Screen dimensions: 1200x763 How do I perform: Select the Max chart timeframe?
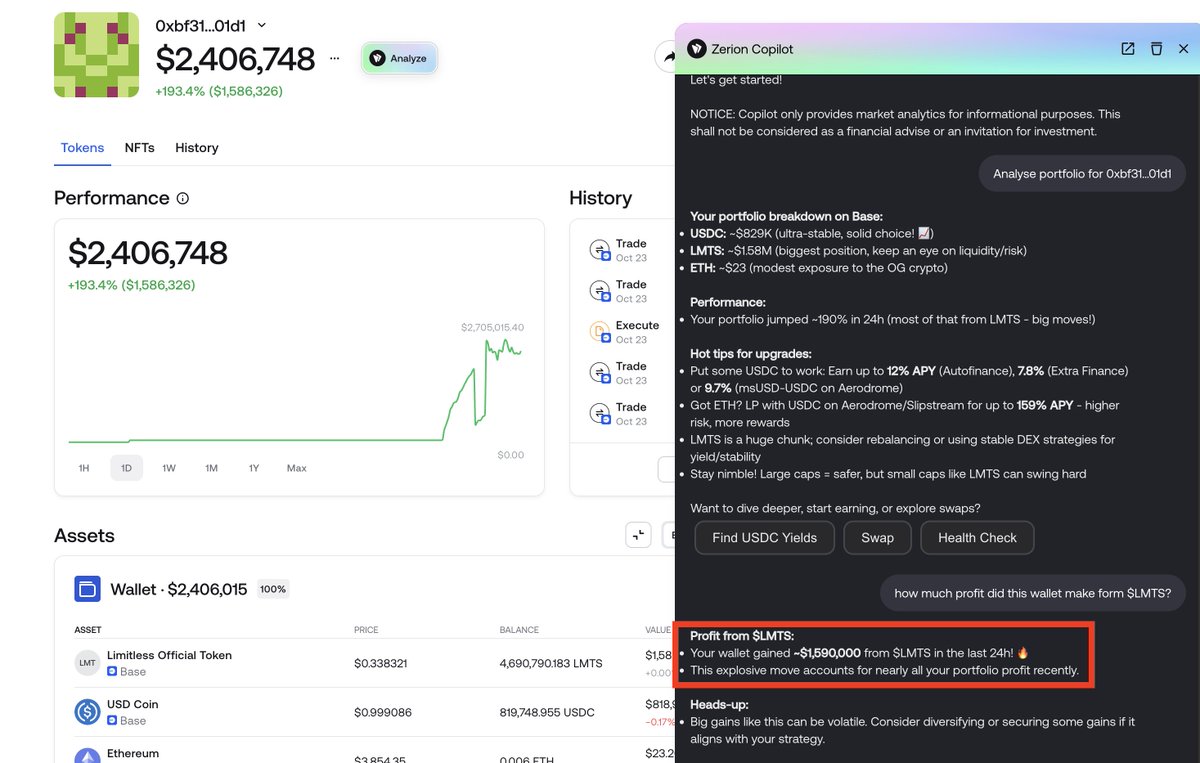[x=296, y=468]
